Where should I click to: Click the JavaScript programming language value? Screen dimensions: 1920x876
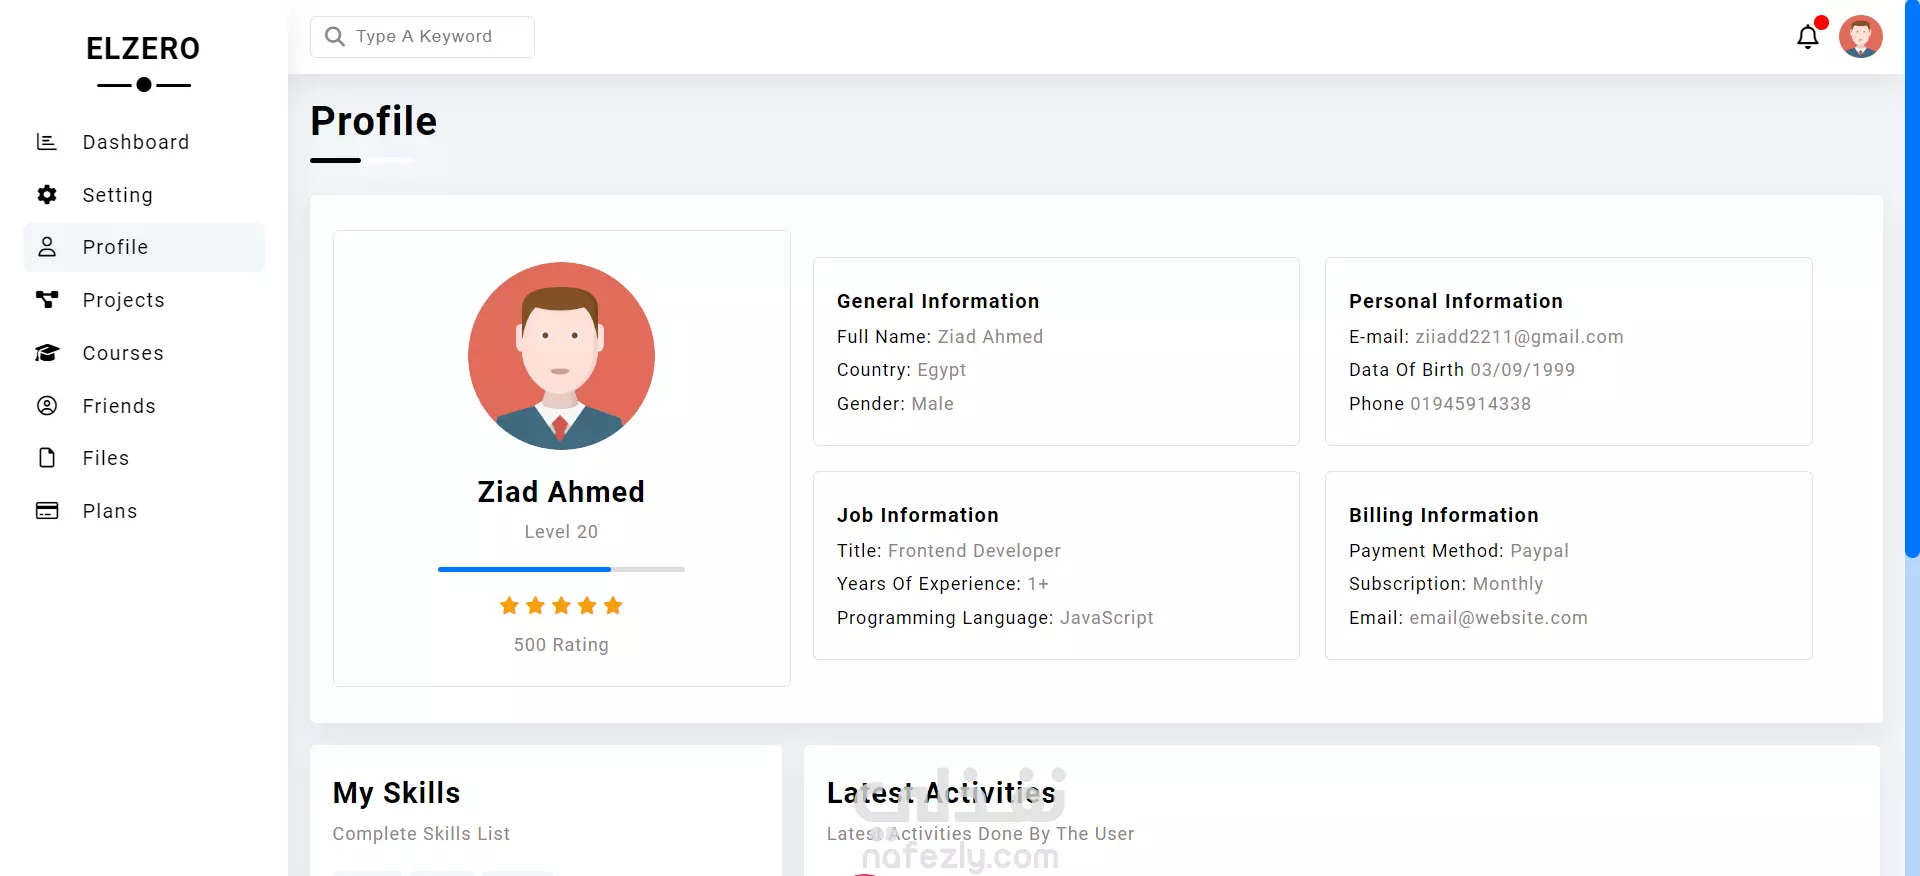tap(1106, 618)
